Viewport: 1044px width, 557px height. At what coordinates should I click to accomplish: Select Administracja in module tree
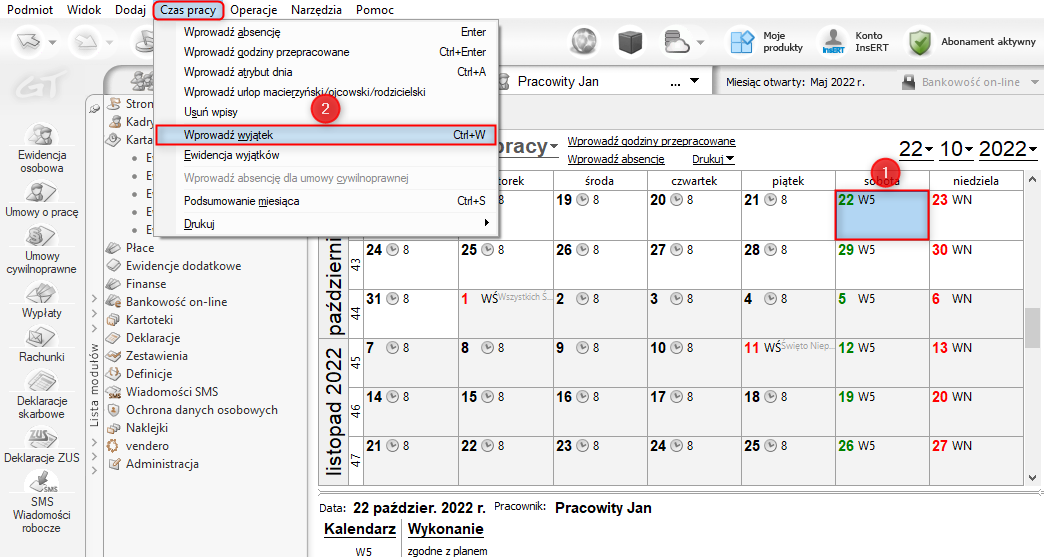pos(162,464)
